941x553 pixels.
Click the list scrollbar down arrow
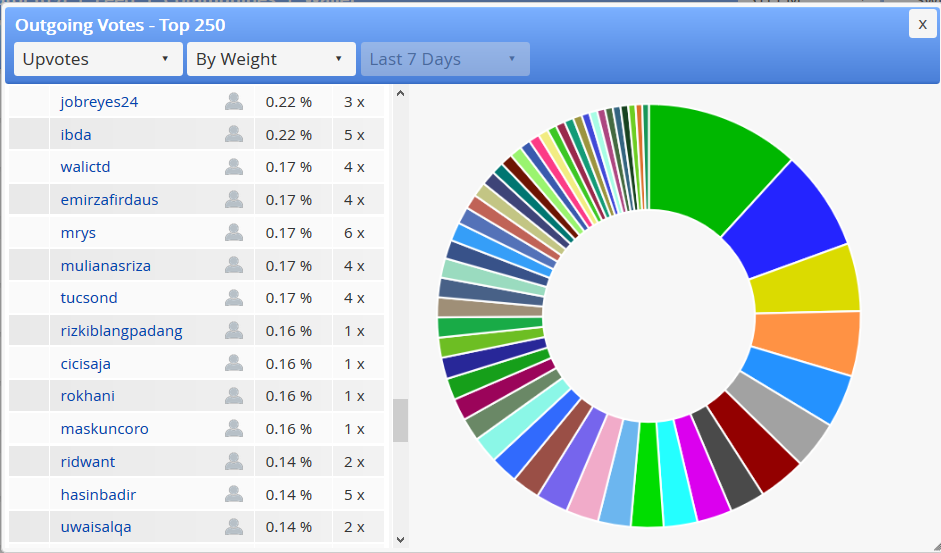coord(400,540)
